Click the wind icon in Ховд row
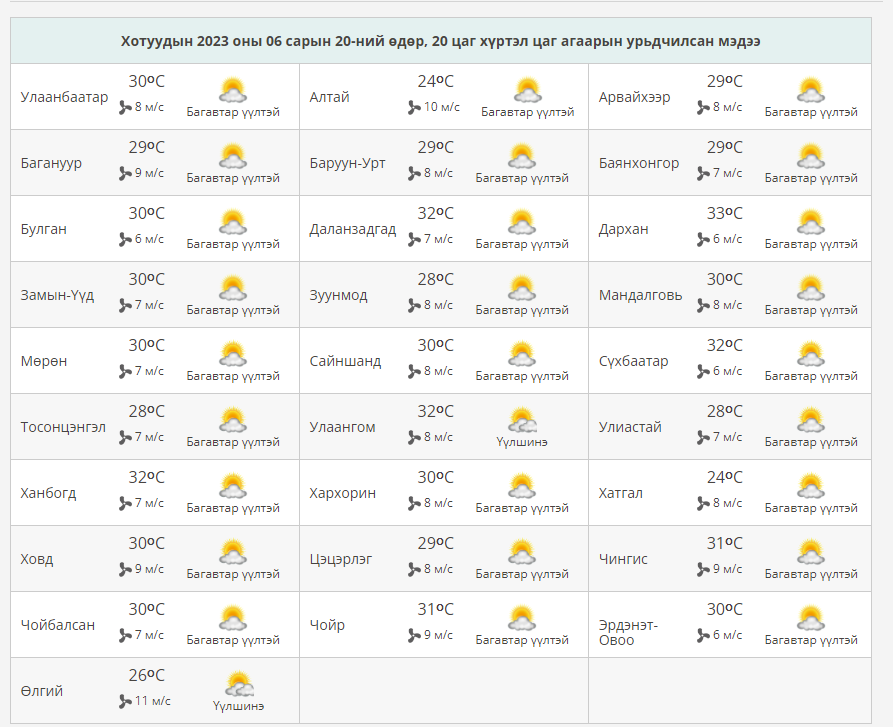Viewport: 893px width, 727px height. 126,569
